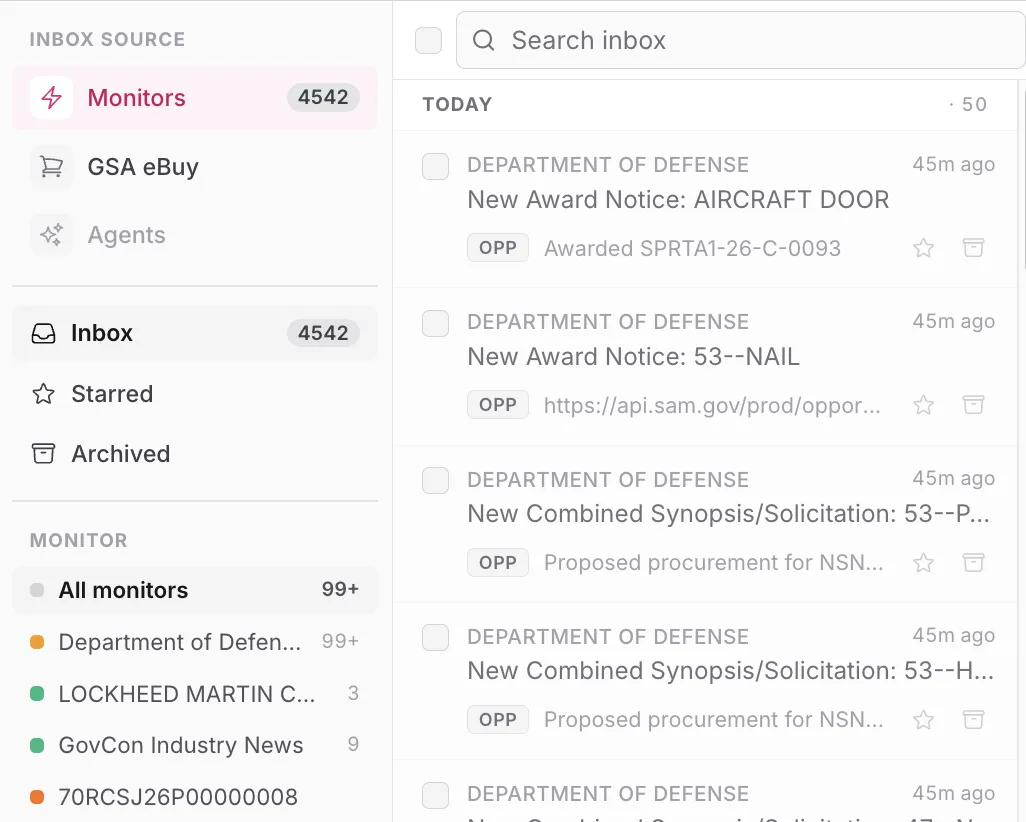Viewport: 1026px width, 822px height.
Task: Open the Agents source
Action: 195,235
